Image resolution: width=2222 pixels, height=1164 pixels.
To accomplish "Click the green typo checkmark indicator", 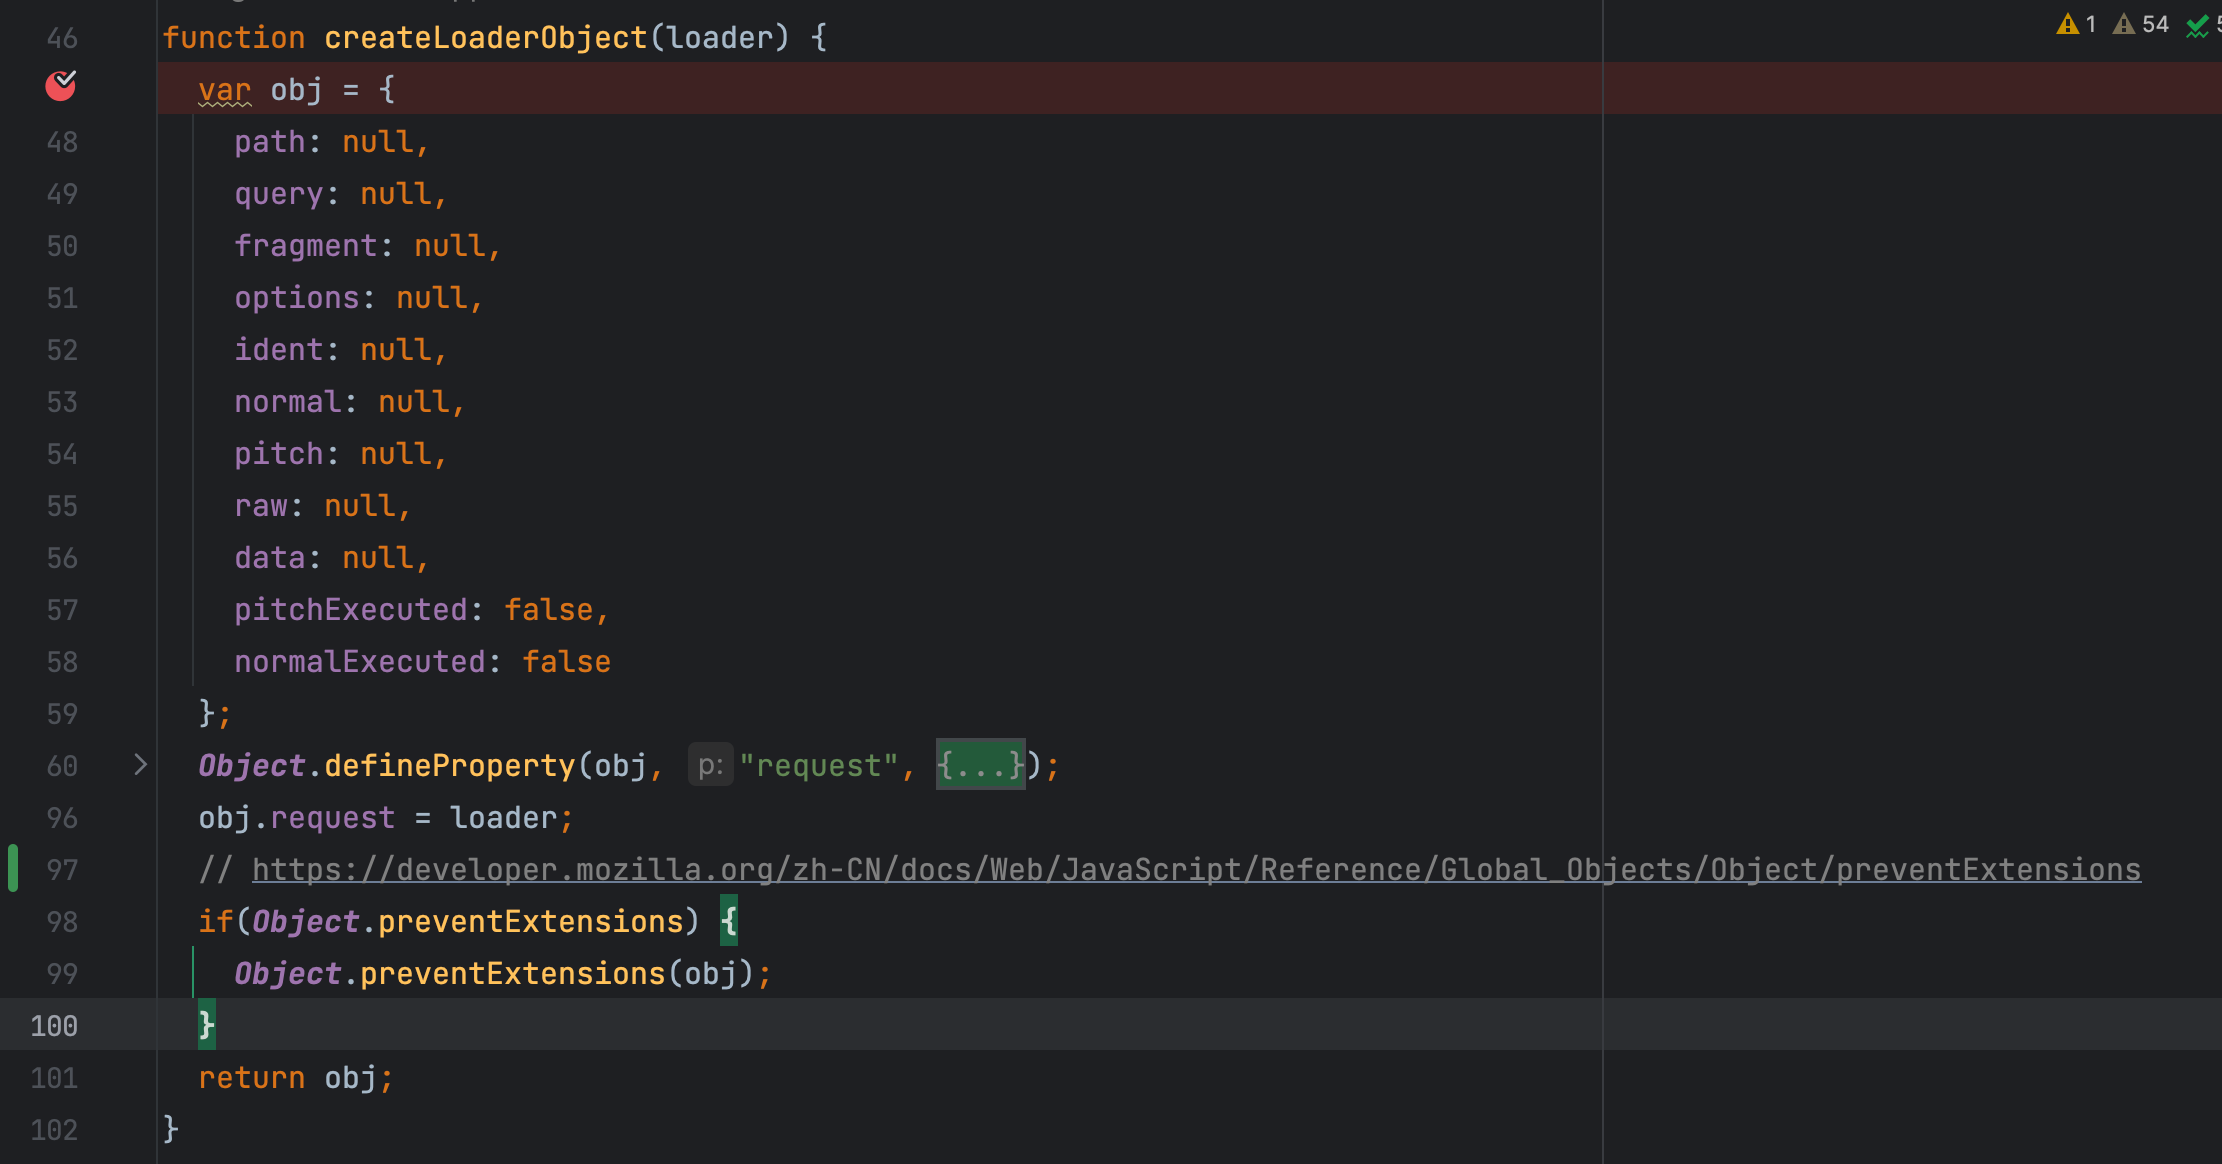I will point(2197,27).
